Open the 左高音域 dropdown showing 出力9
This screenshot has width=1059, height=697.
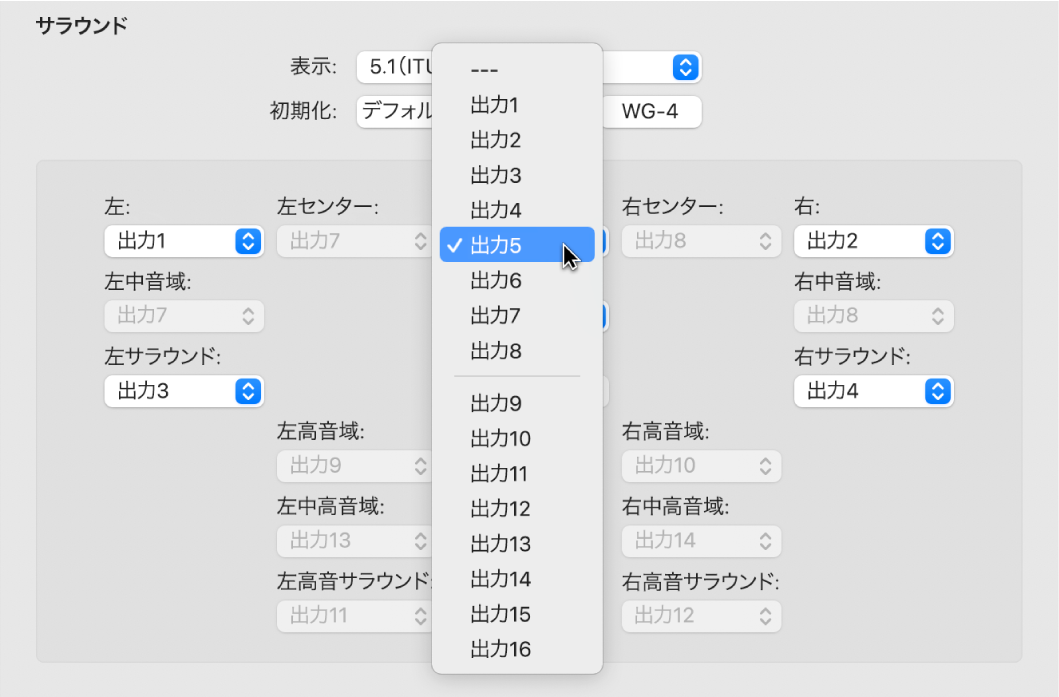(x=355, y=466)
